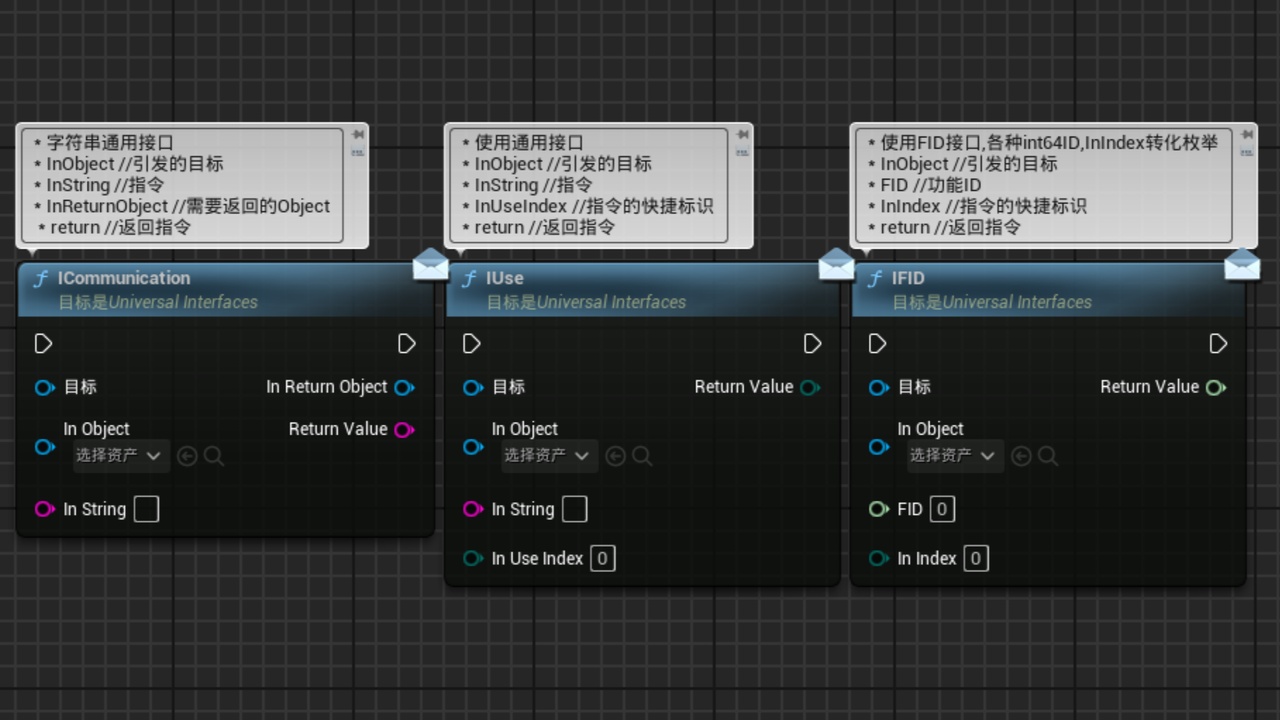Use selected asset arrow on IFID In Object

point(1021,456)
